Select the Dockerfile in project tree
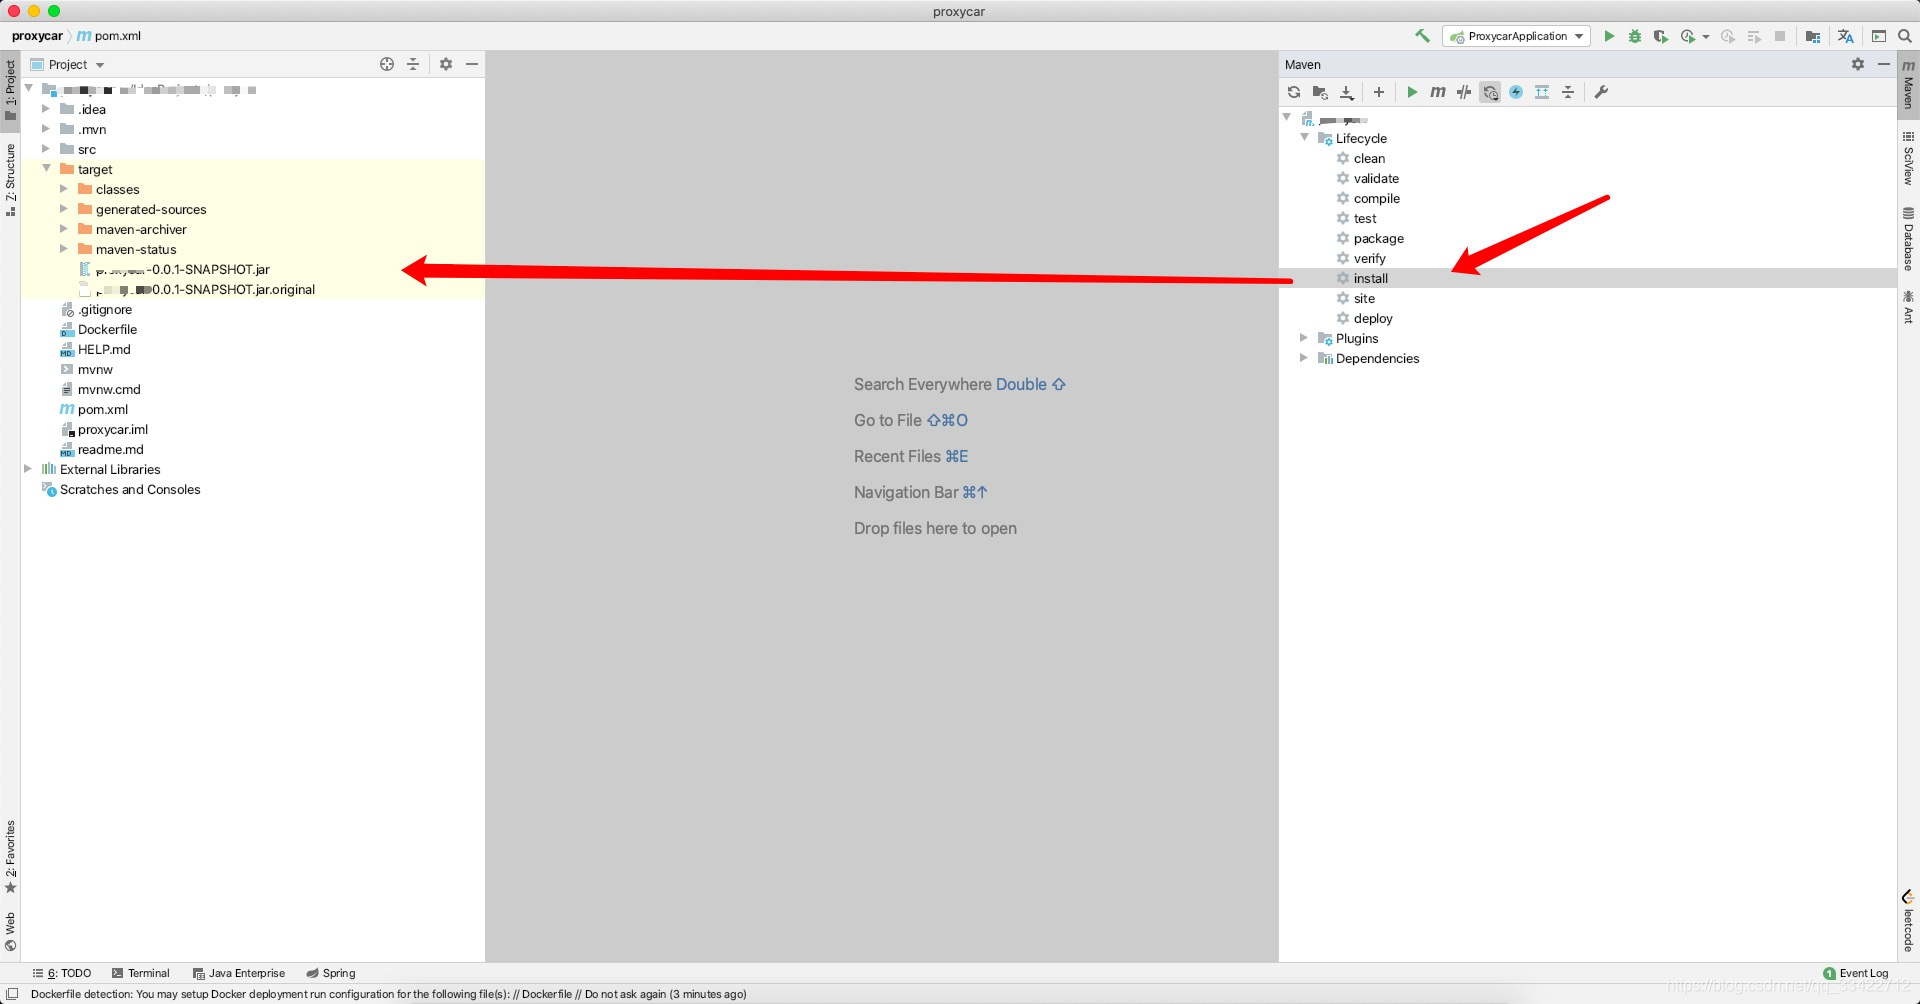This screenshot has height=1004, width=1920. [x=107, y=329]
